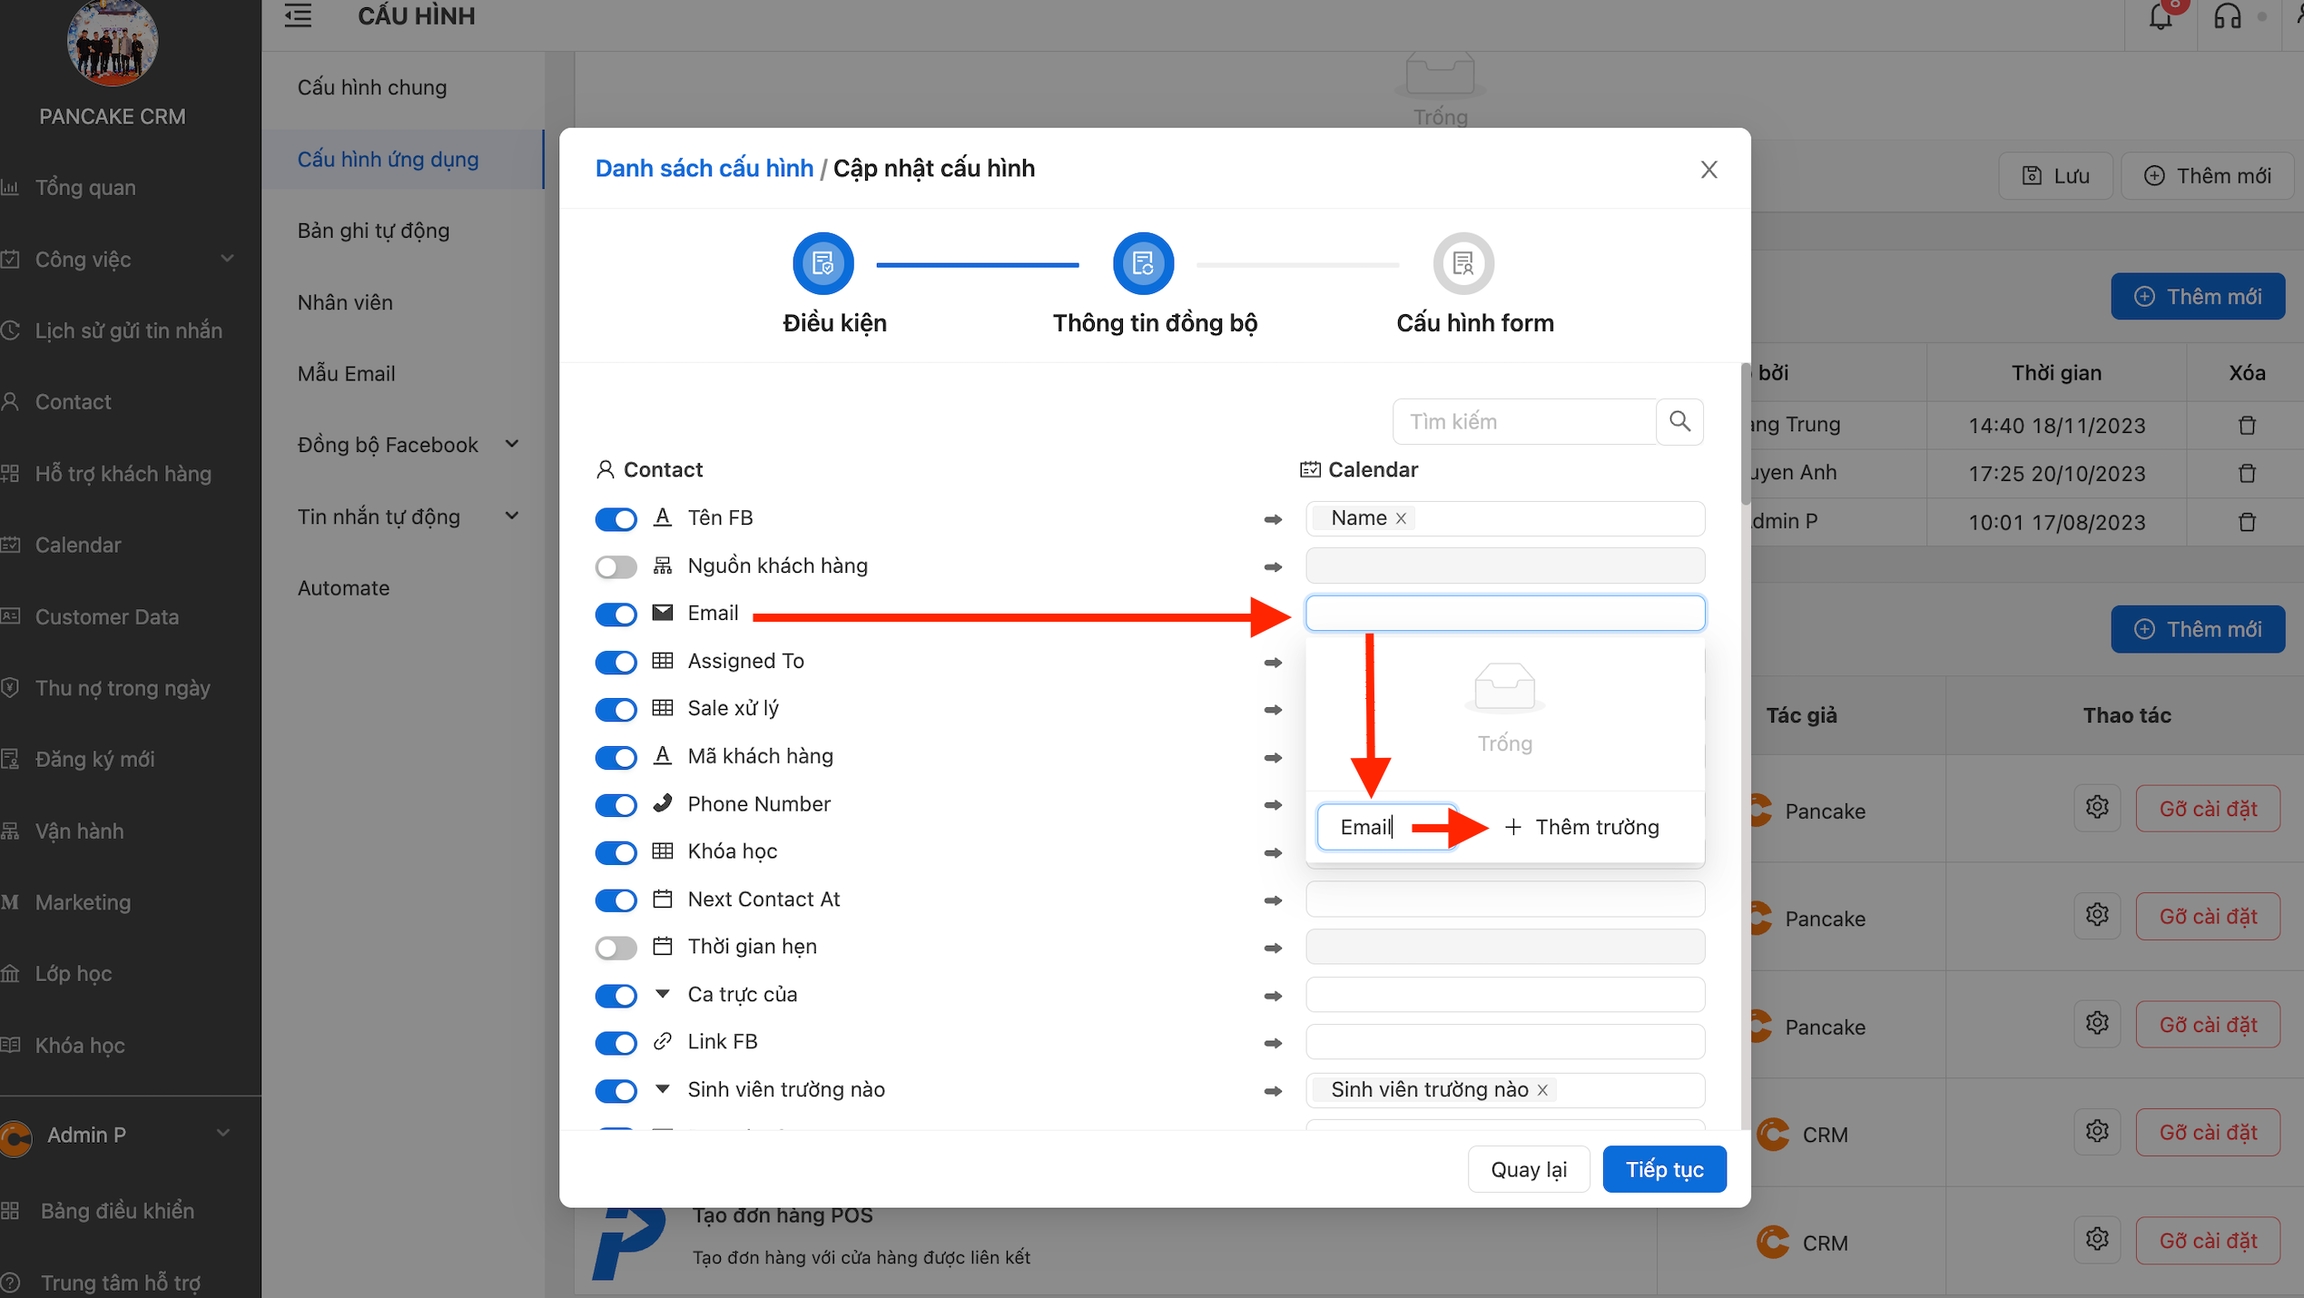Enable the Nguồn khách hàng toggle
The height and width of the screenshot is (1298, 2304).
click(615, 567)
